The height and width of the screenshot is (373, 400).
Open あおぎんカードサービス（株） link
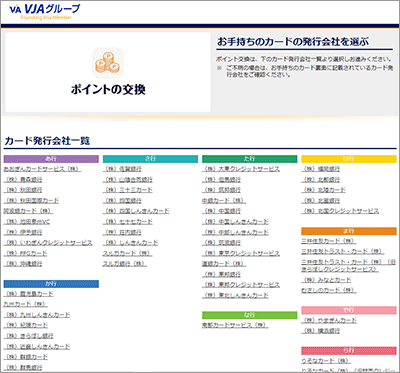click(x=42, y=169)
